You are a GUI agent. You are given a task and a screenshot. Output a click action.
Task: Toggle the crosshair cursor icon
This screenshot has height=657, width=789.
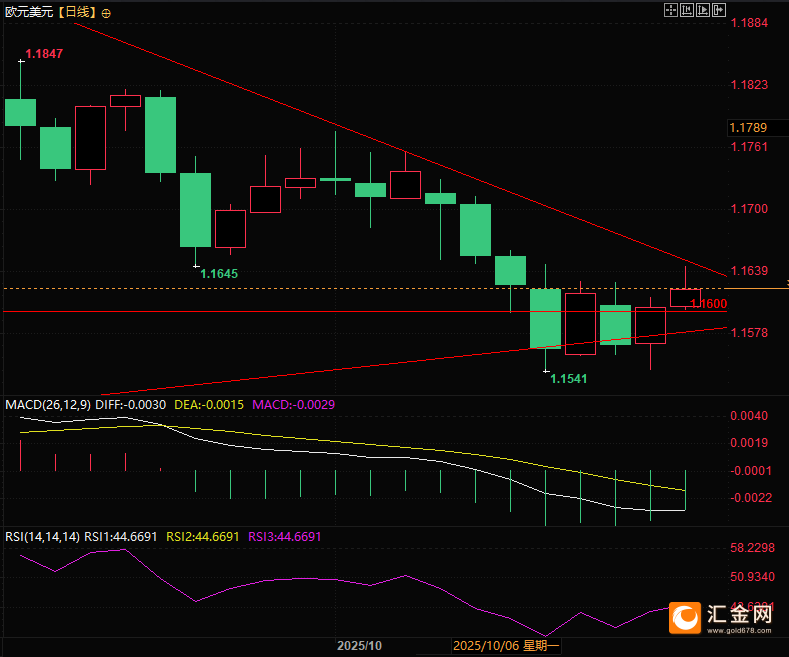click(671, 10)
